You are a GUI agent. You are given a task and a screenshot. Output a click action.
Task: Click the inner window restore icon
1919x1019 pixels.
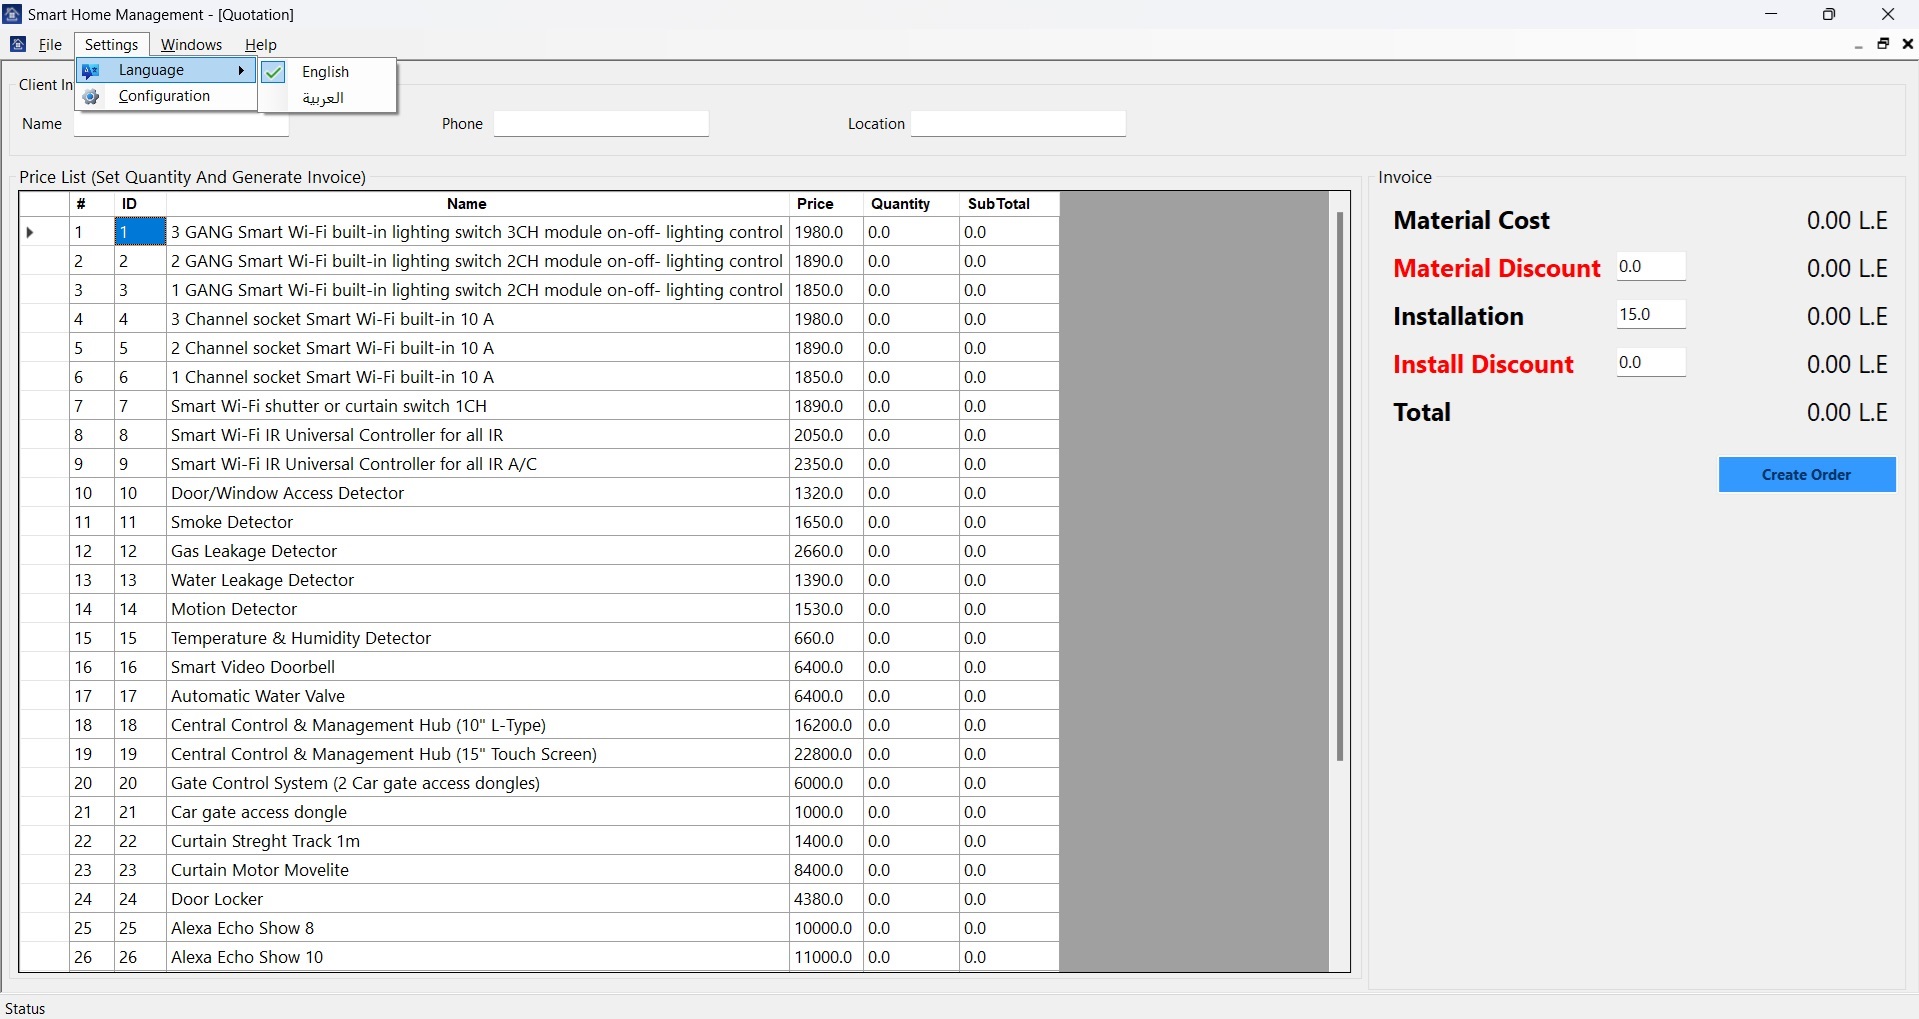pos(1883,44)
